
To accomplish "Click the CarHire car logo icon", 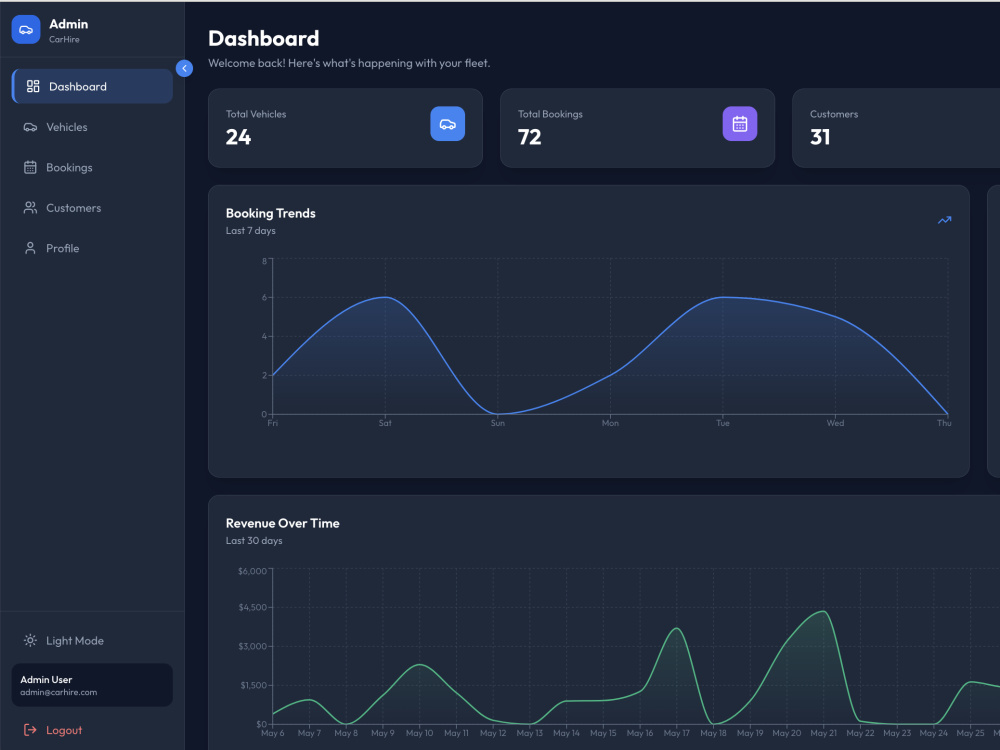I will click(26, 30).
